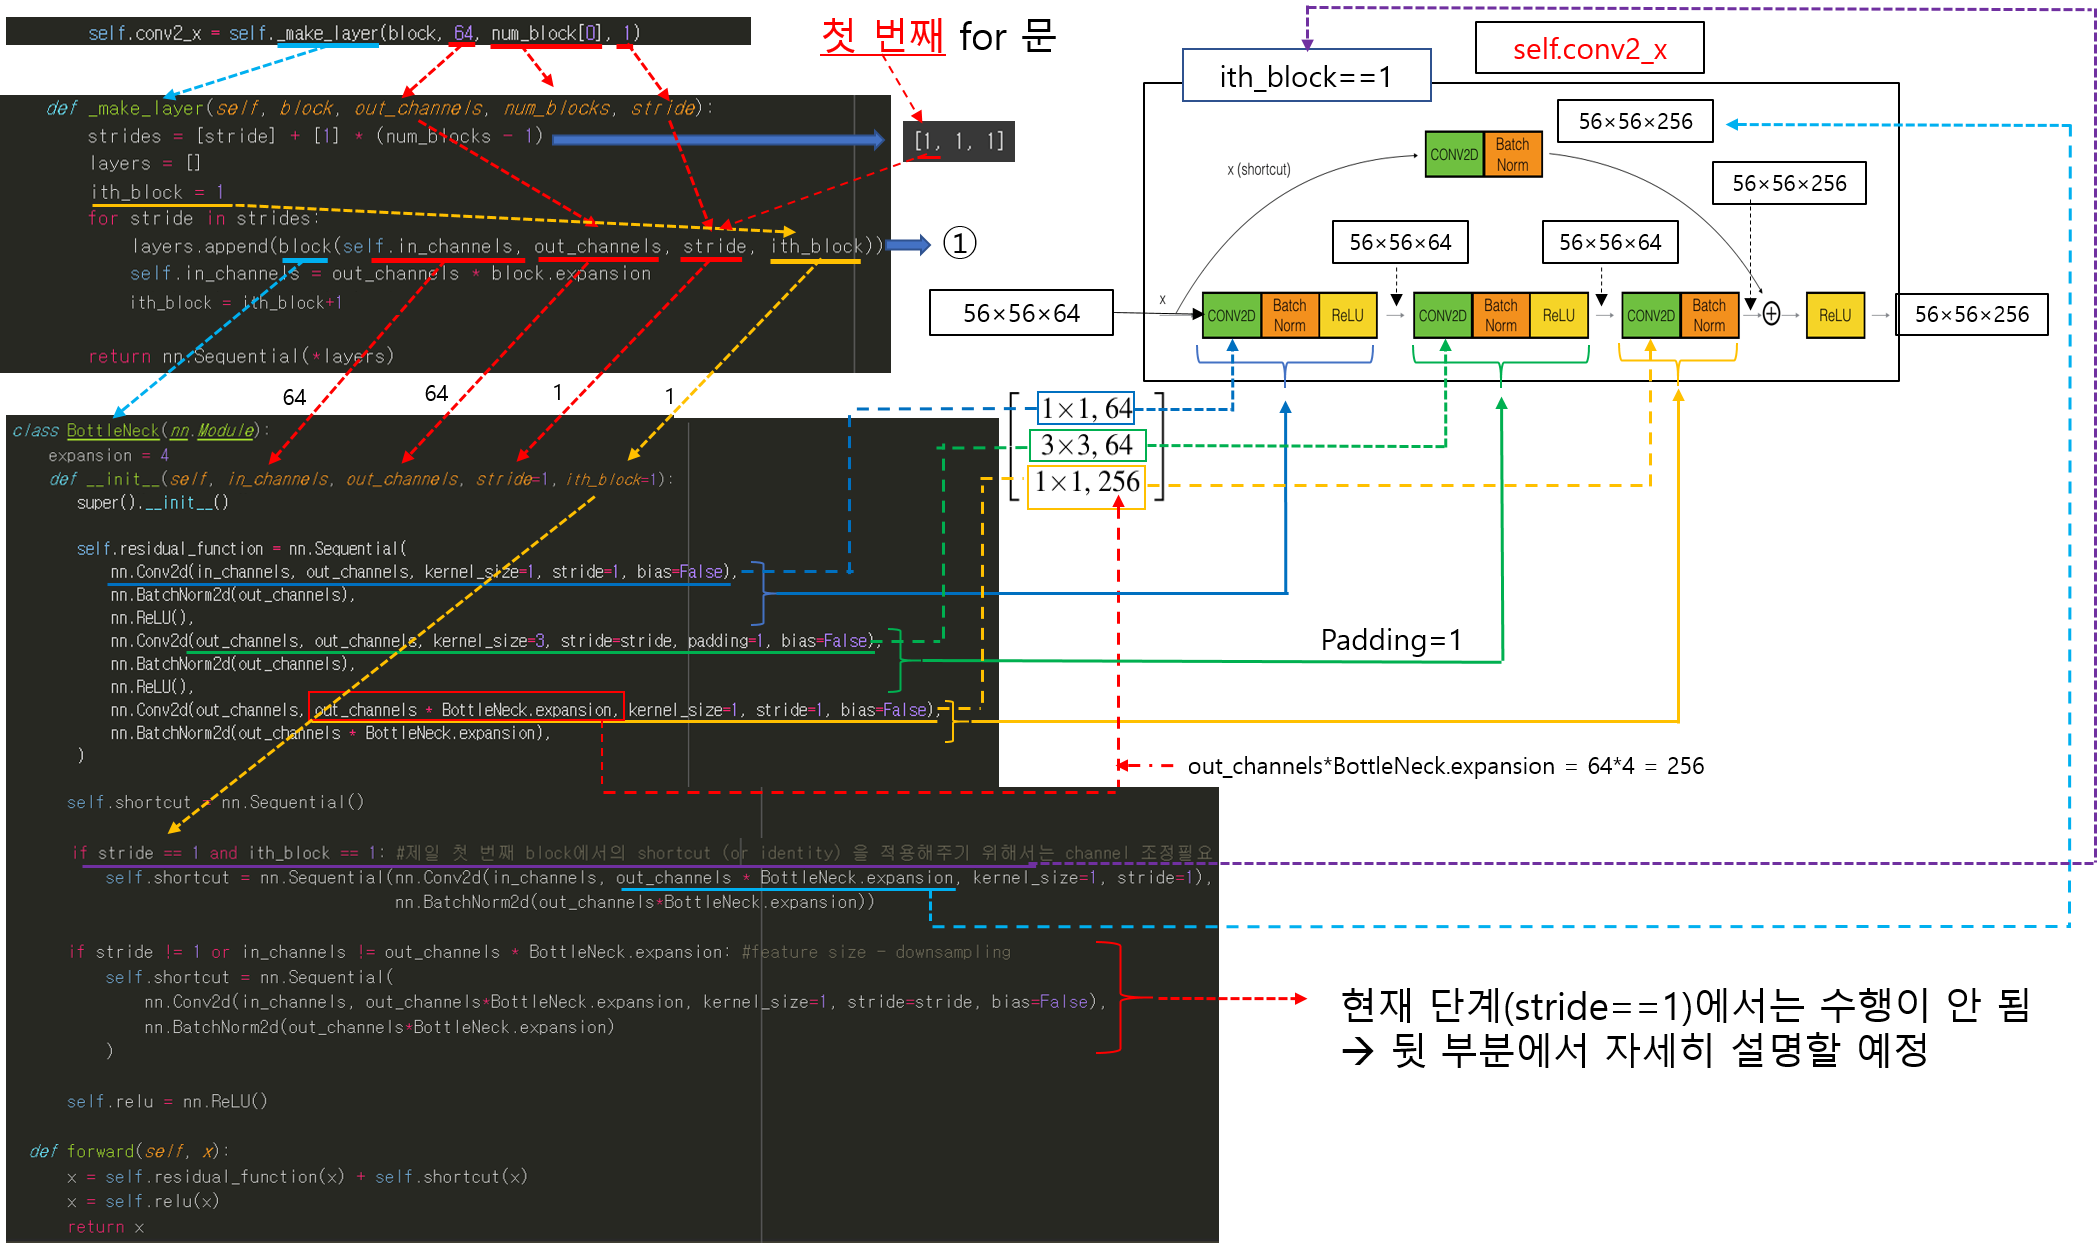Click the final yellow ReLU block after the addition
The width and height of the screenshot is (2097, 1243).
(x=1834, y=315)
